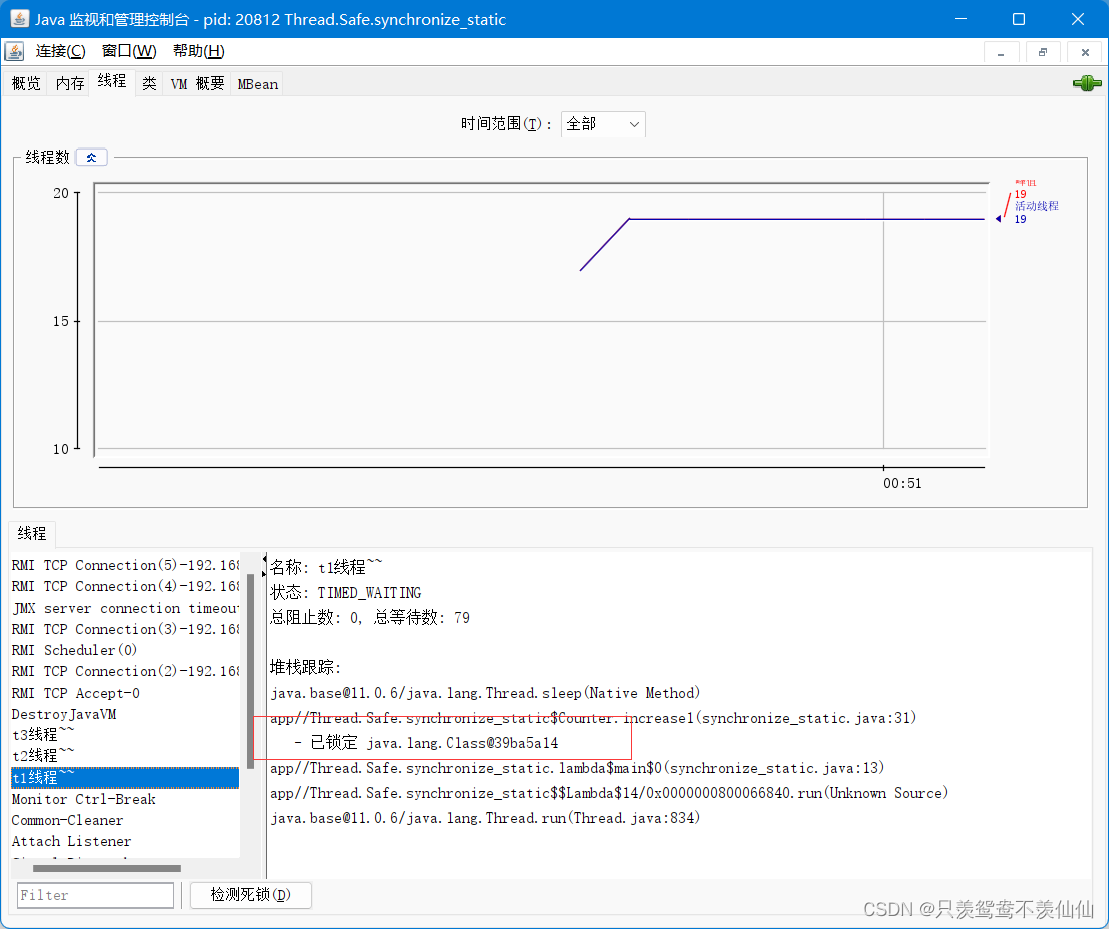Collapse the 线程数 chart panel
The height and width of the screenshot is (929, 1109).
point(91,157)
